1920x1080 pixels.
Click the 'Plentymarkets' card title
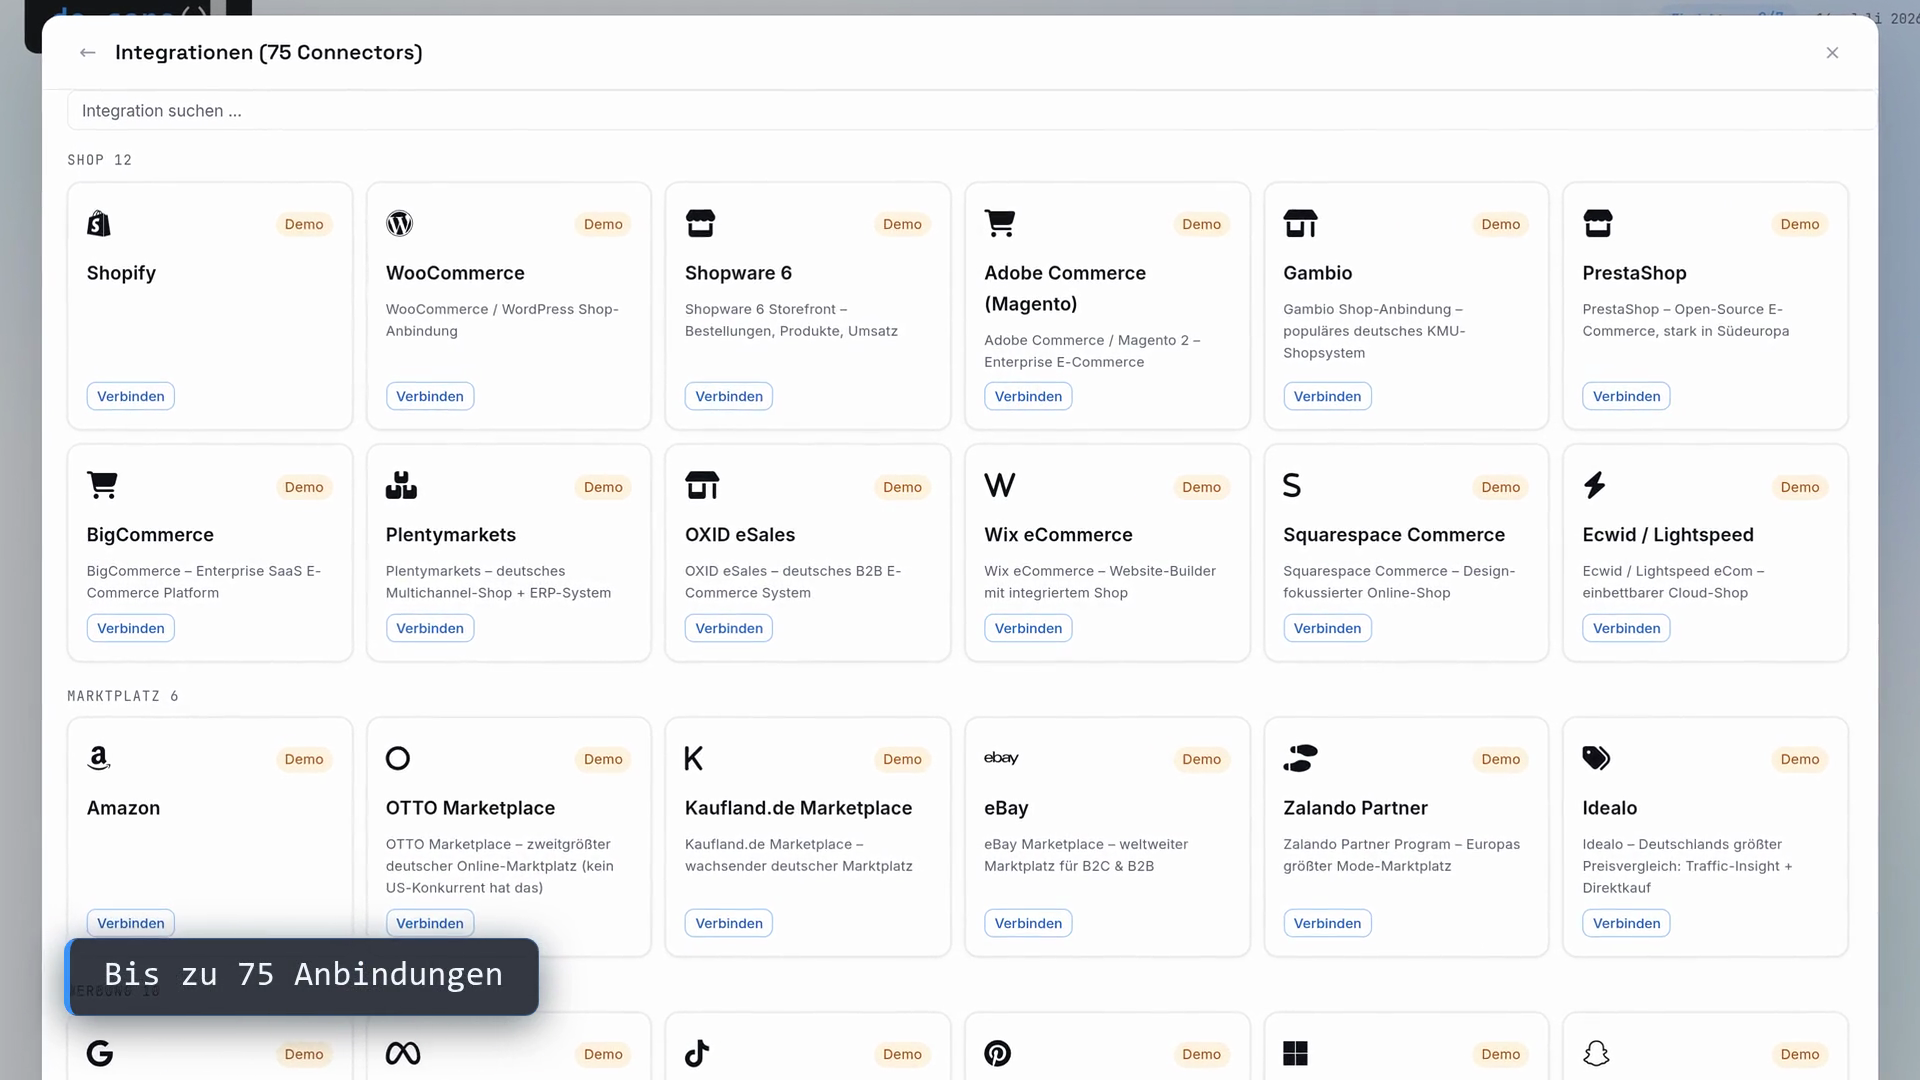[x=451, y=535]
